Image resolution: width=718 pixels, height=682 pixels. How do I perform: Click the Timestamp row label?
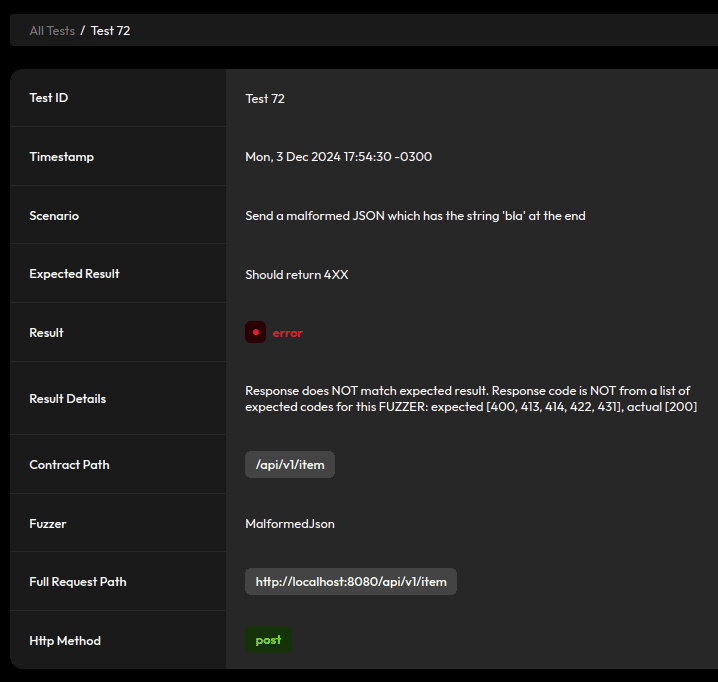pos(62,157)
